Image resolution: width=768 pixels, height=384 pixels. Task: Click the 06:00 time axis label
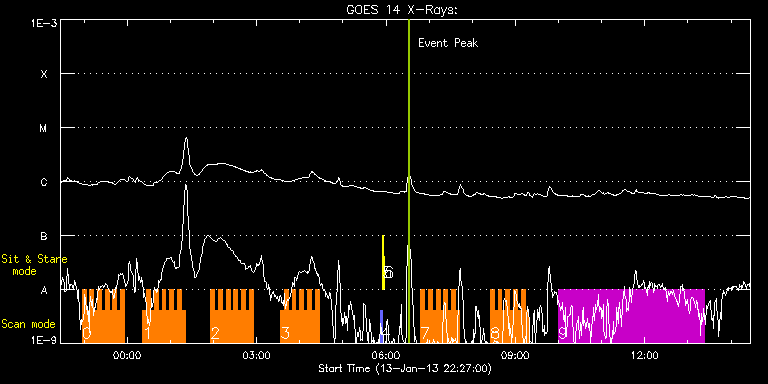pos(386,355)
